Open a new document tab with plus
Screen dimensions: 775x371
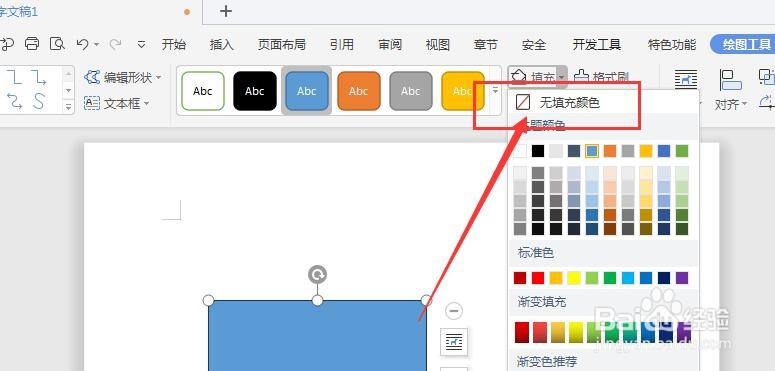tap(226, 11)
